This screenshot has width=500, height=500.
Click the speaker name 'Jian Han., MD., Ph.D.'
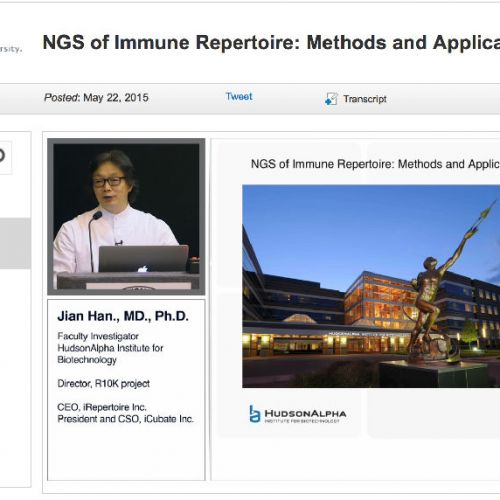click(123, 316)
